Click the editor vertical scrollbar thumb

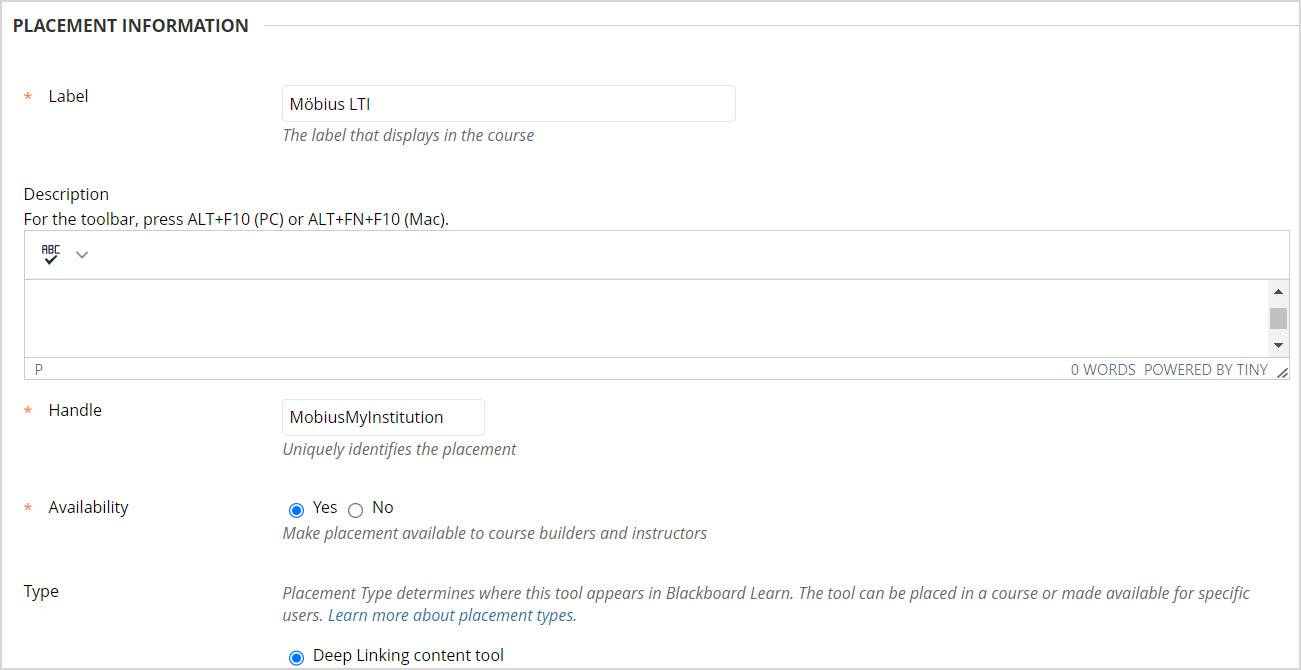tap(1278, 318)
